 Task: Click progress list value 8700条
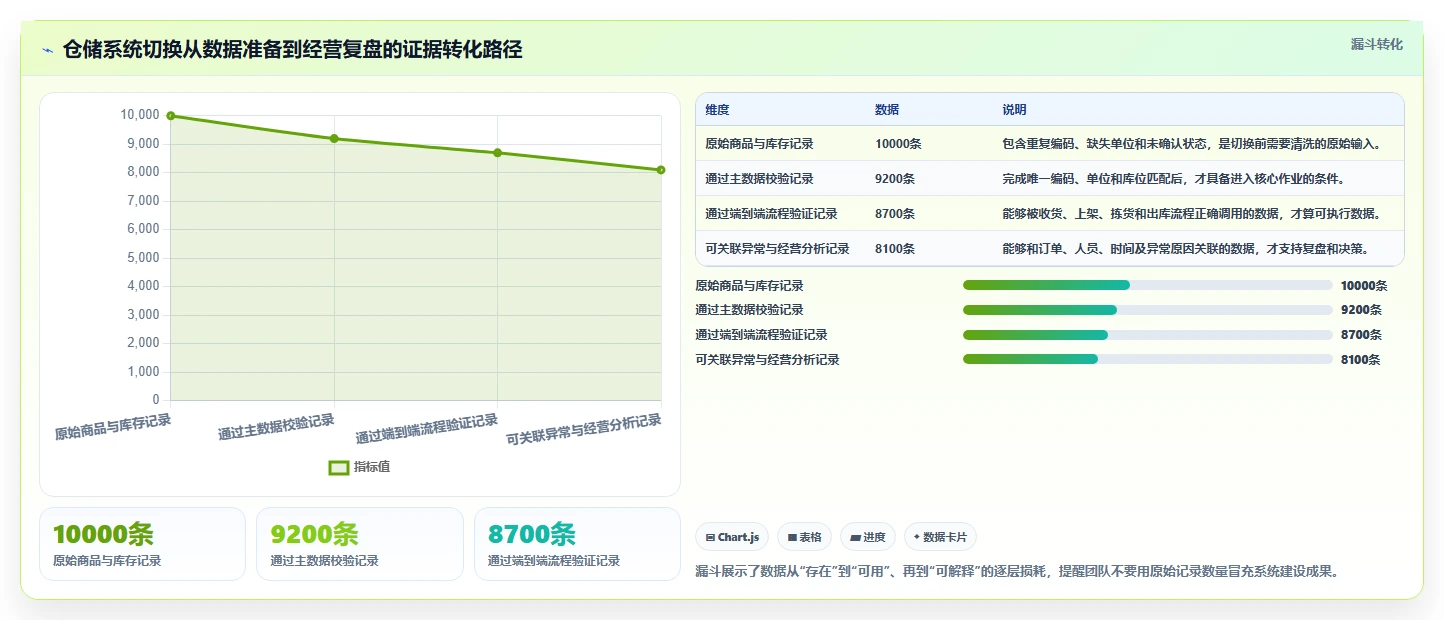1361,335
